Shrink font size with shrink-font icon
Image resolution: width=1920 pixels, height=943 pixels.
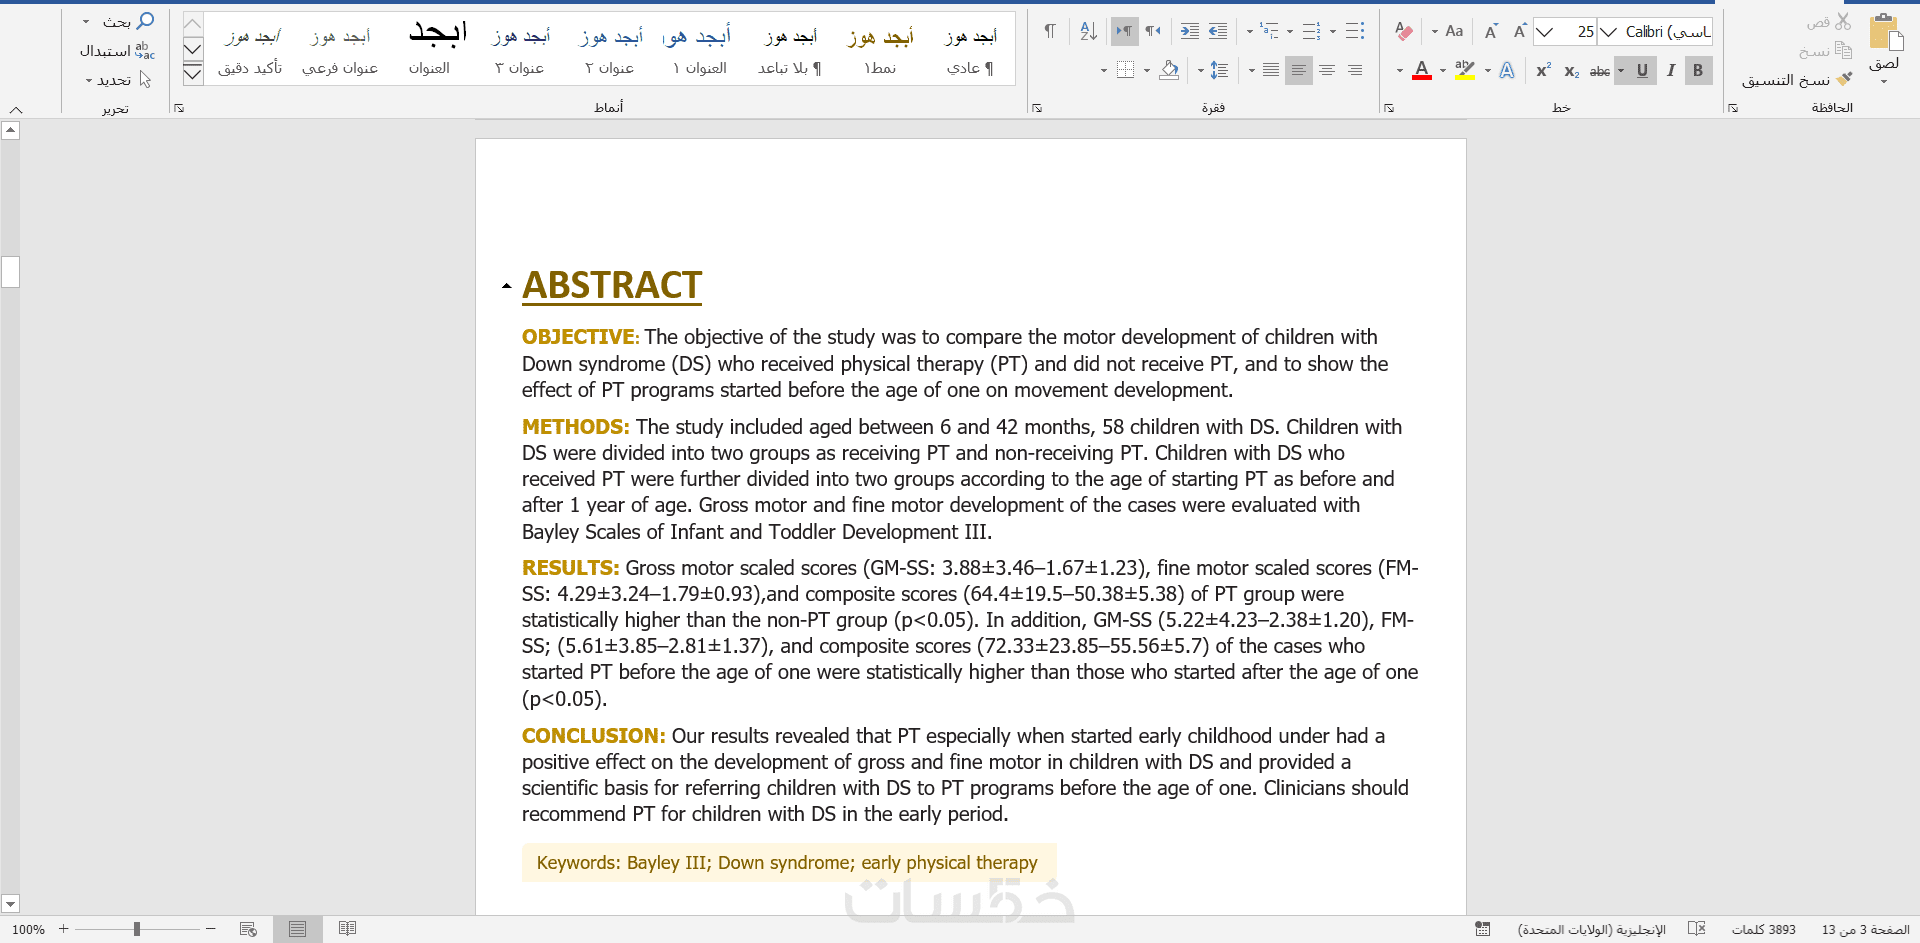(1491, 31)
